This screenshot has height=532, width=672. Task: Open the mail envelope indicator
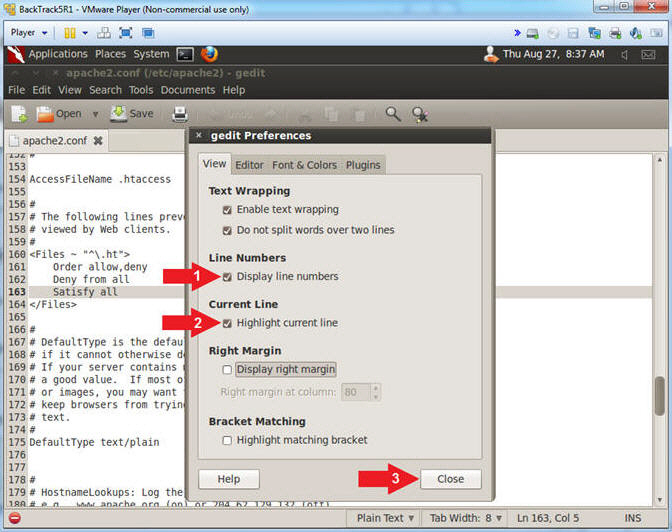[x=648, y=54]
